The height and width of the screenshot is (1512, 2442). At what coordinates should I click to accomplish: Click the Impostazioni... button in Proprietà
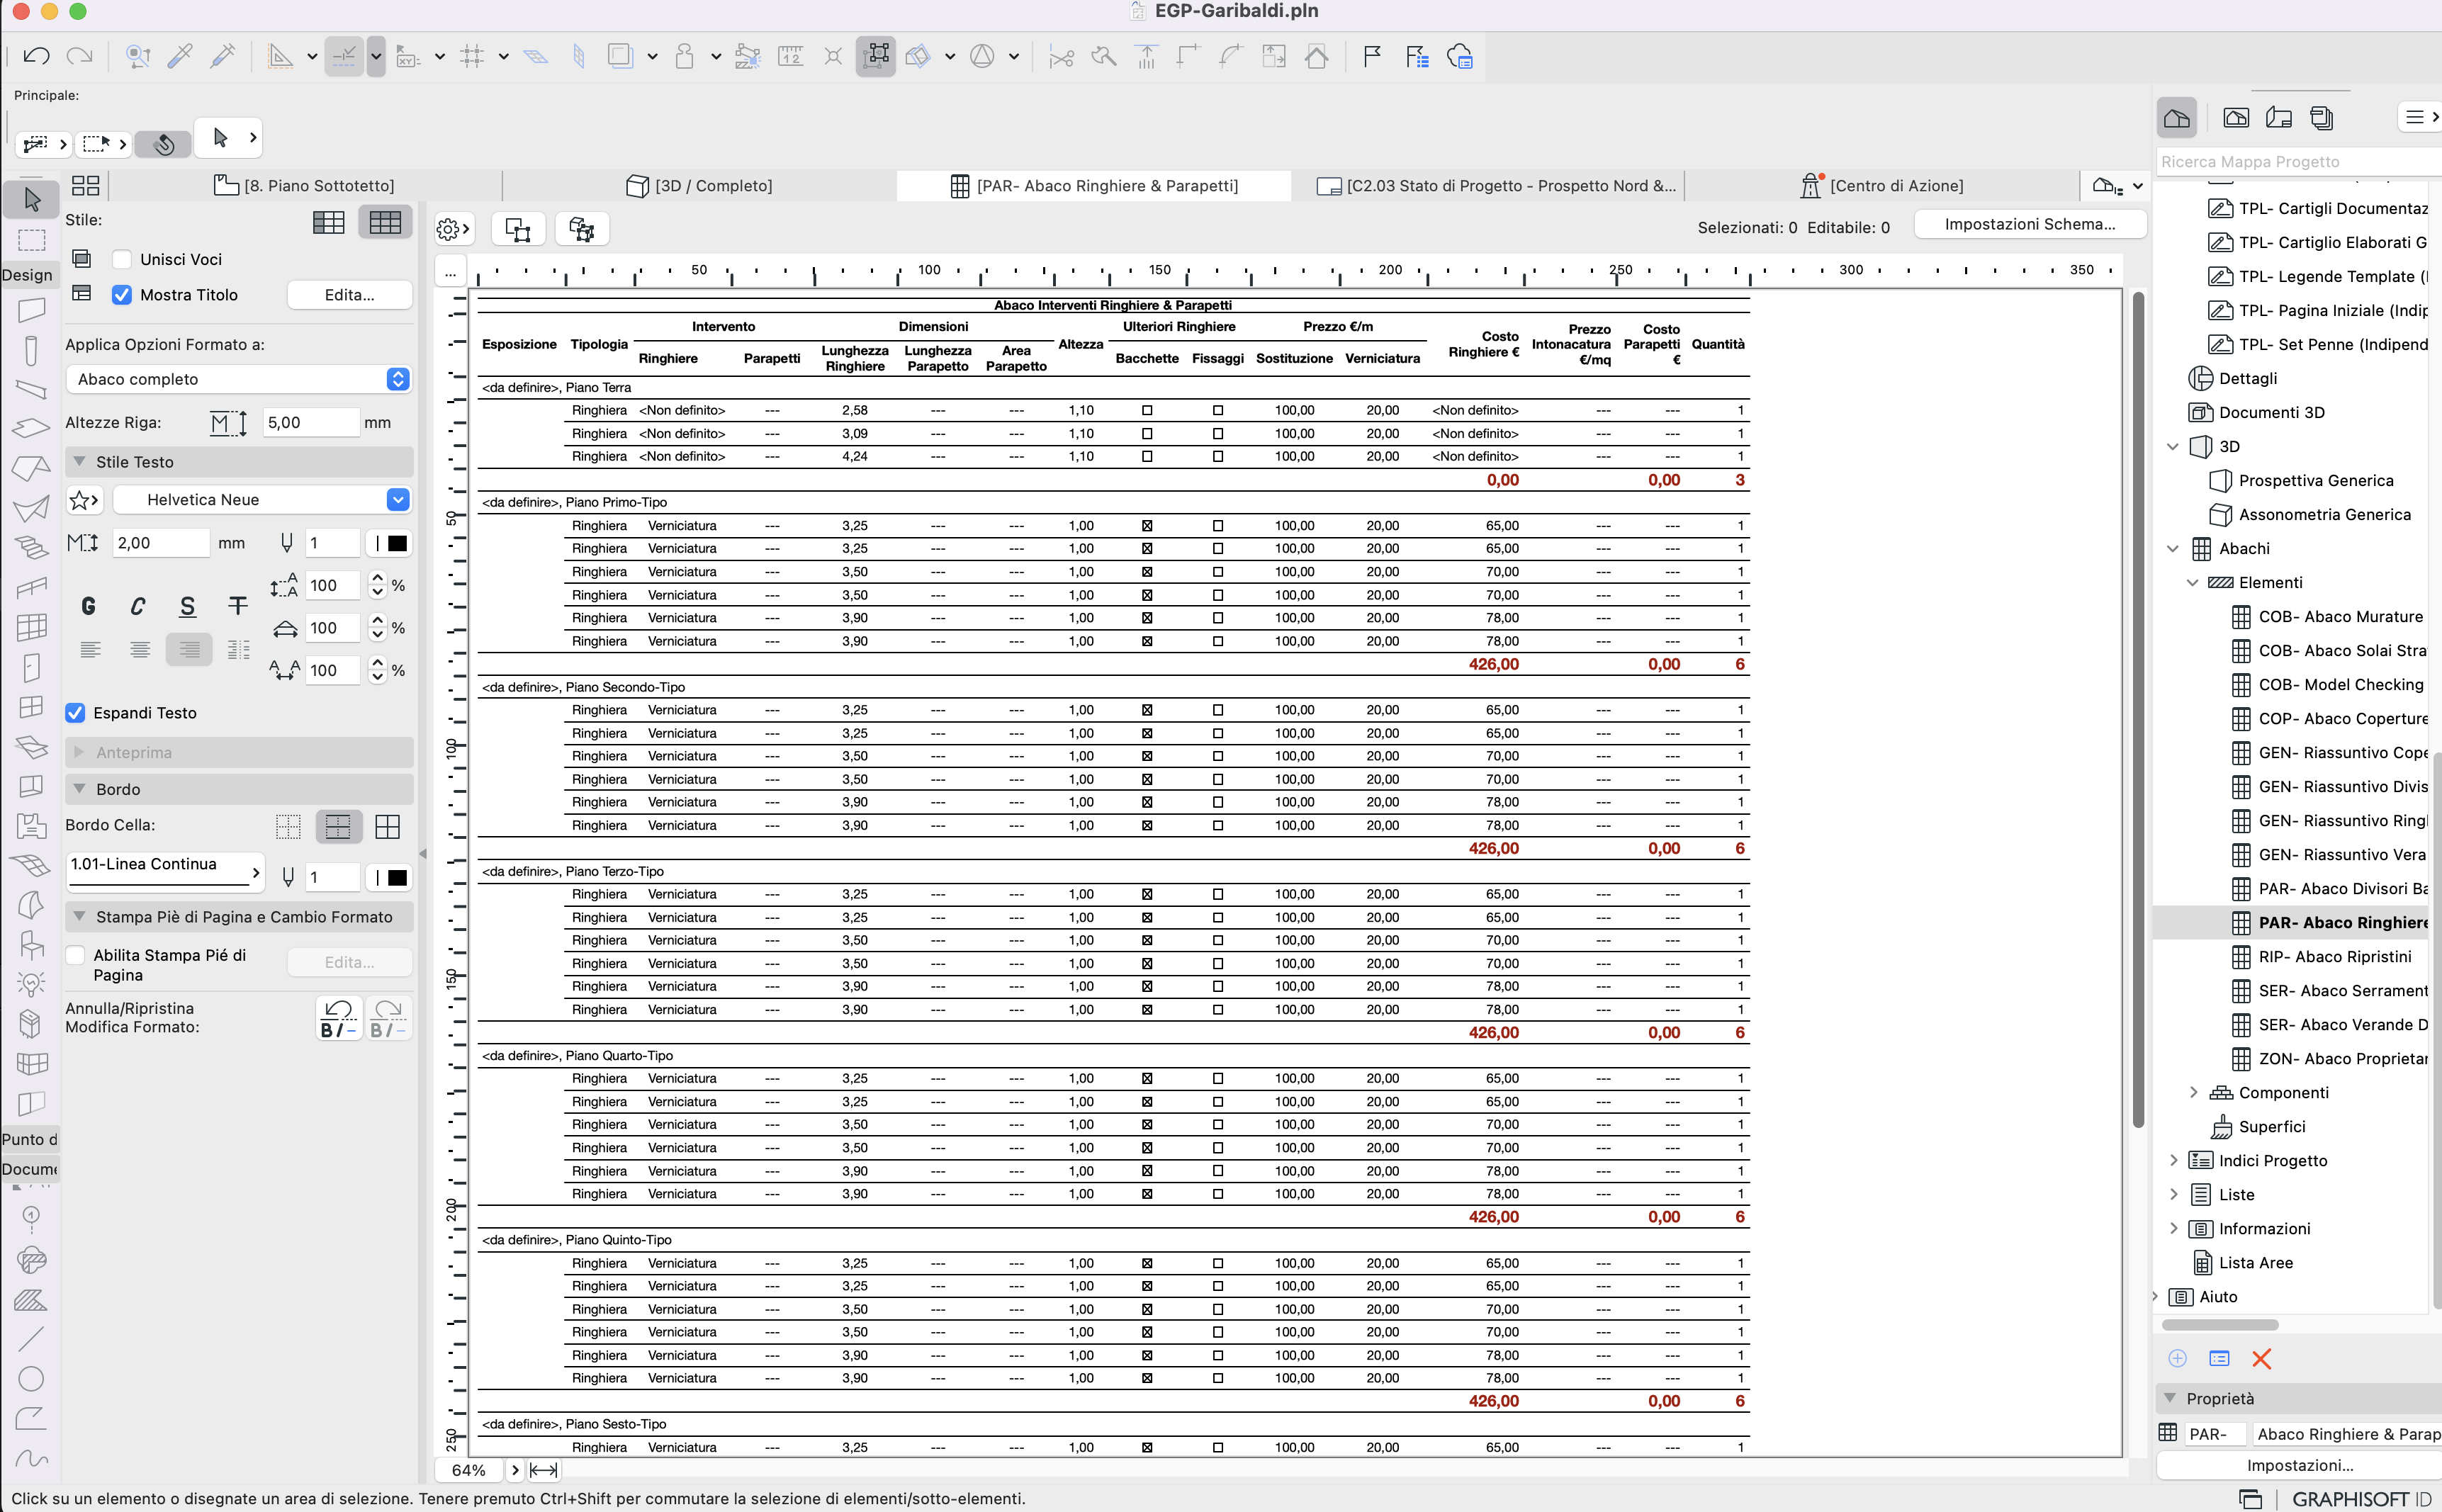tap(2299, 1465)
